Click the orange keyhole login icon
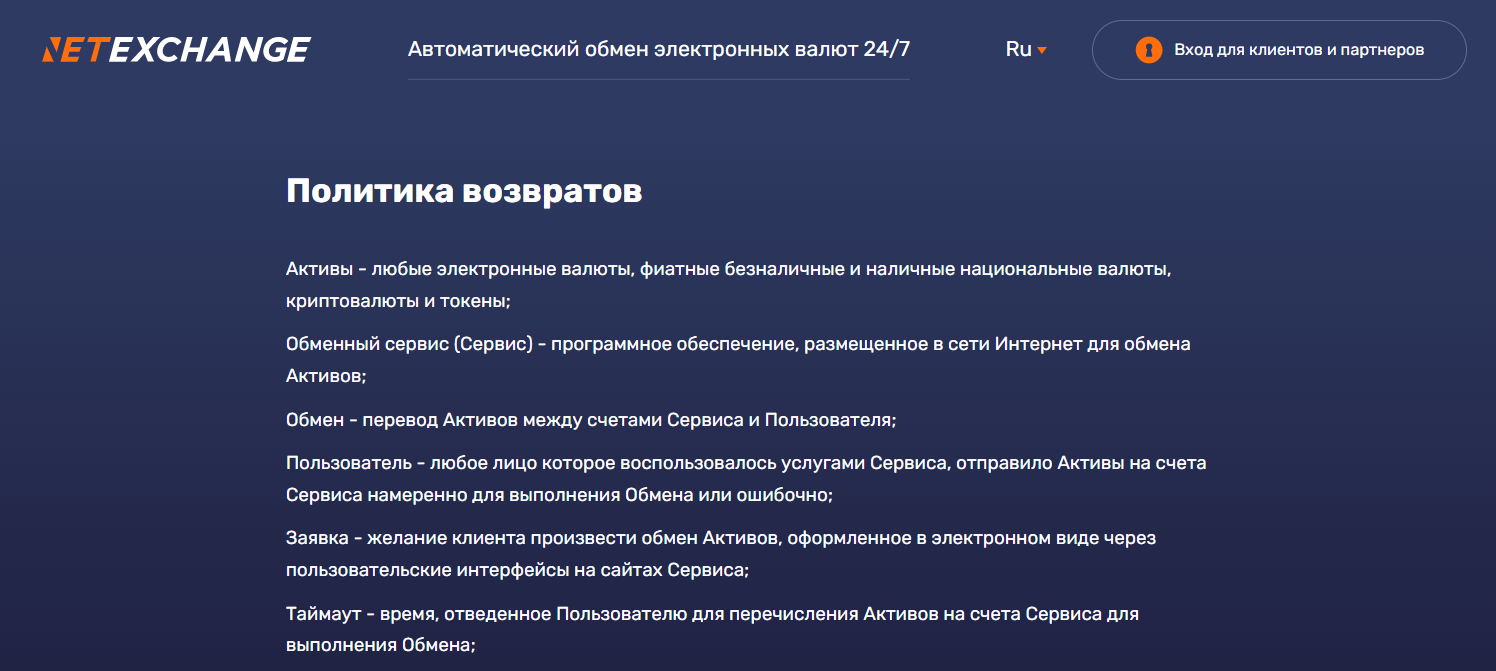 click(1149, 50)
